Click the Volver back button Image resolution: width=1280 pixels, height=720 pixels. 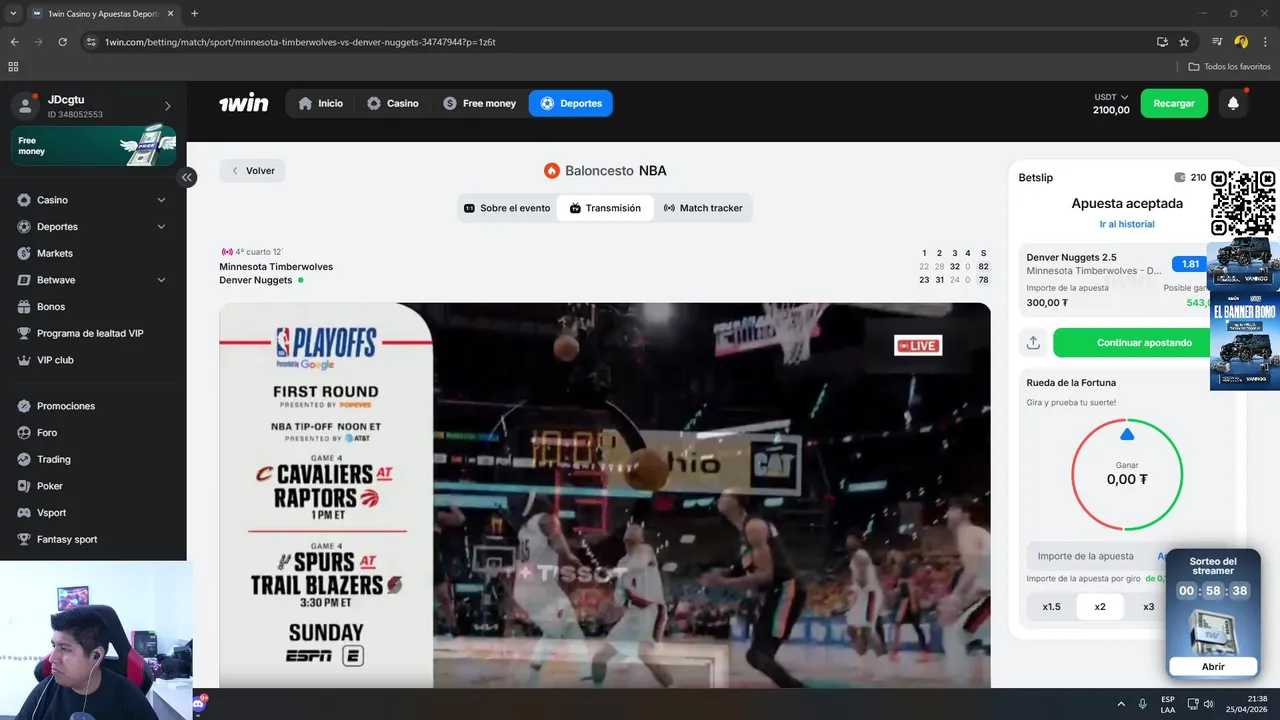[252, 171]
